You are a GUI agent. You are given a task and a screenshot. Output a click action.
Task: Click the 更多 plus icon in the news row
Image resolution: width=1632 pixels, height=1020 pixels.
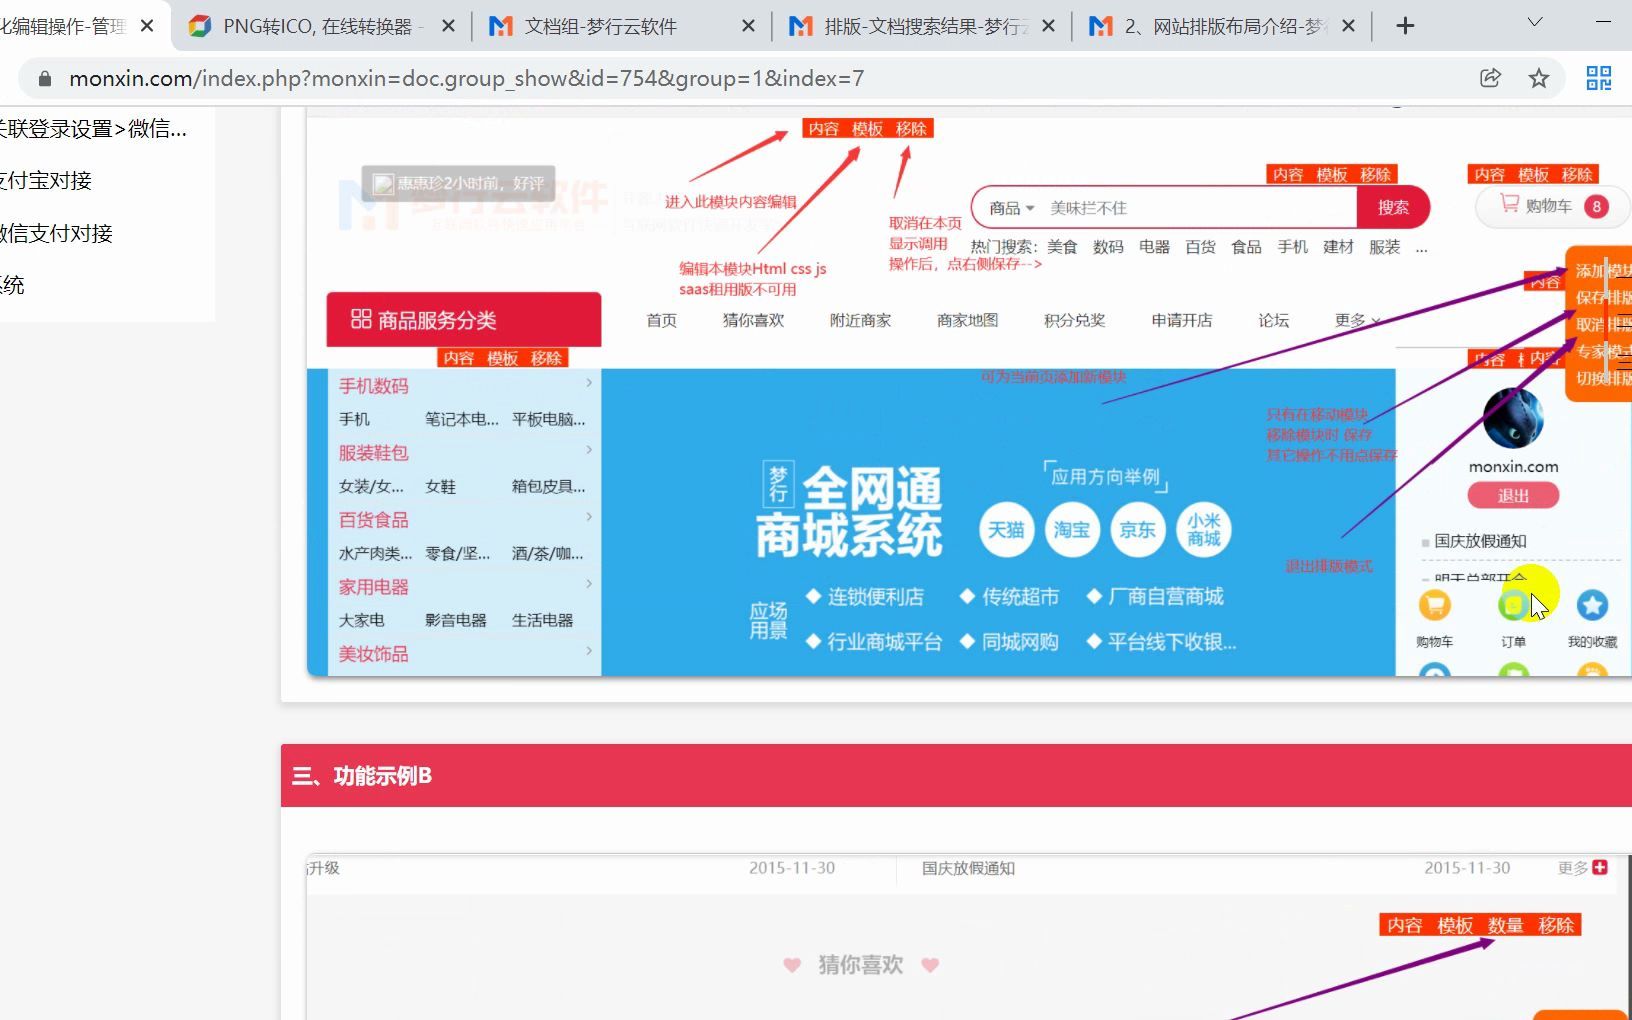1599,867
